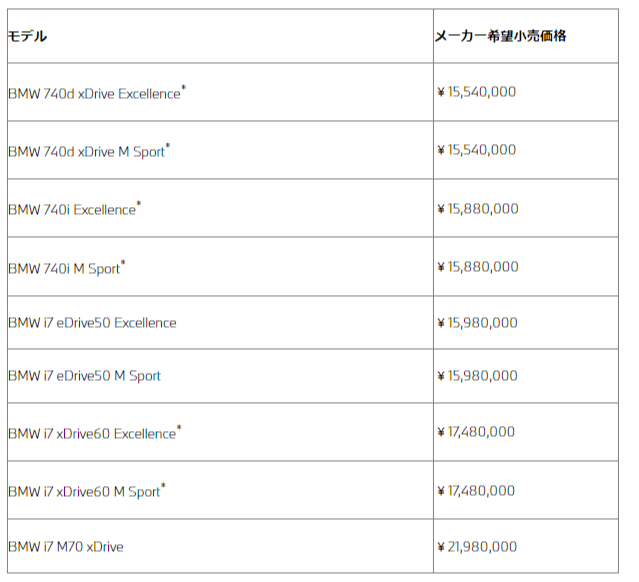The width and height of the screenshot is (639, 582).
Task: Select the BMW 740d xDrive M Sport cell
Action: (89, 151)
